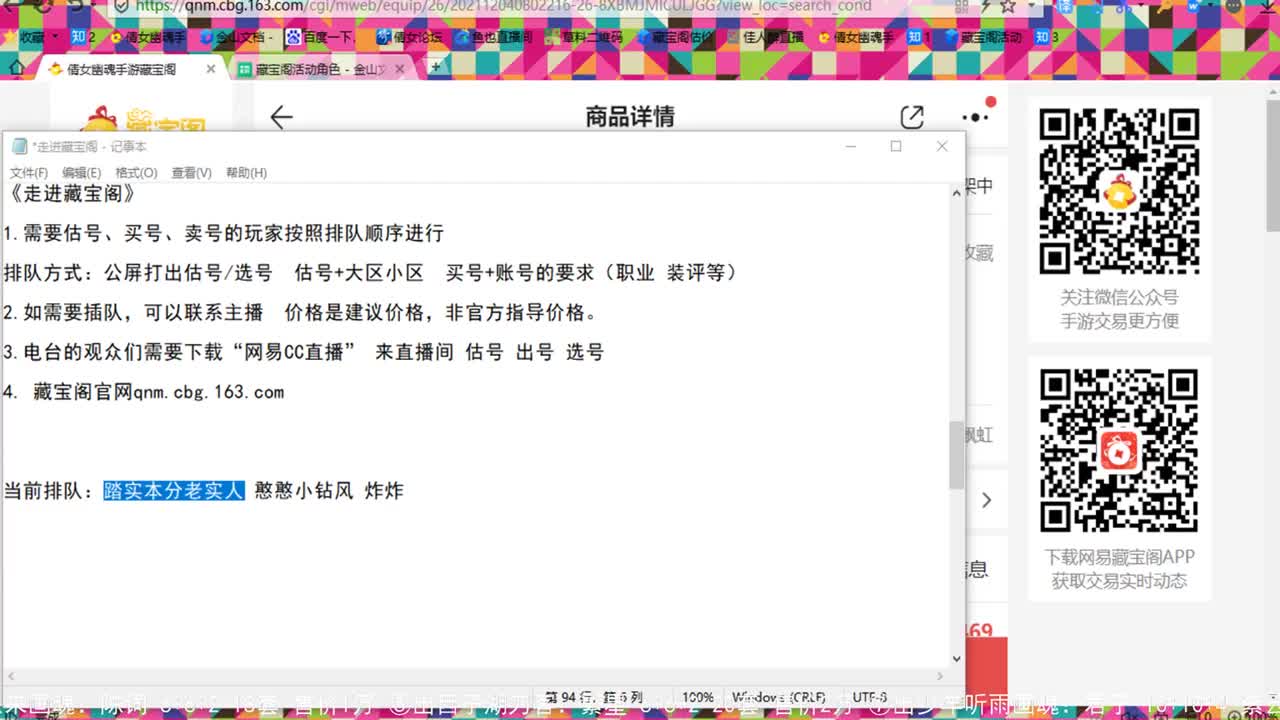
Task: Click the right chevron on the product page
Action: pos(986,500)
